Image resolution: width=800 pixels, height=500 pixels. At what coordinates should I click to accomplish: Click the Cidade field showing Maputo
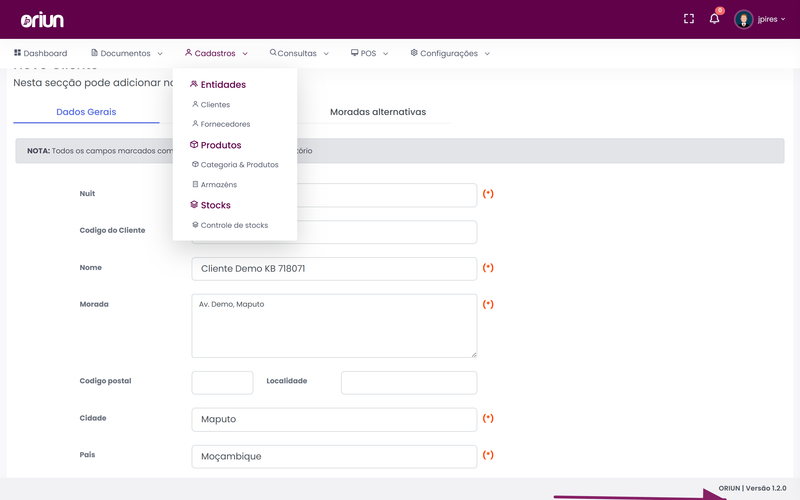pyautogui.click(x=334, y=419)
